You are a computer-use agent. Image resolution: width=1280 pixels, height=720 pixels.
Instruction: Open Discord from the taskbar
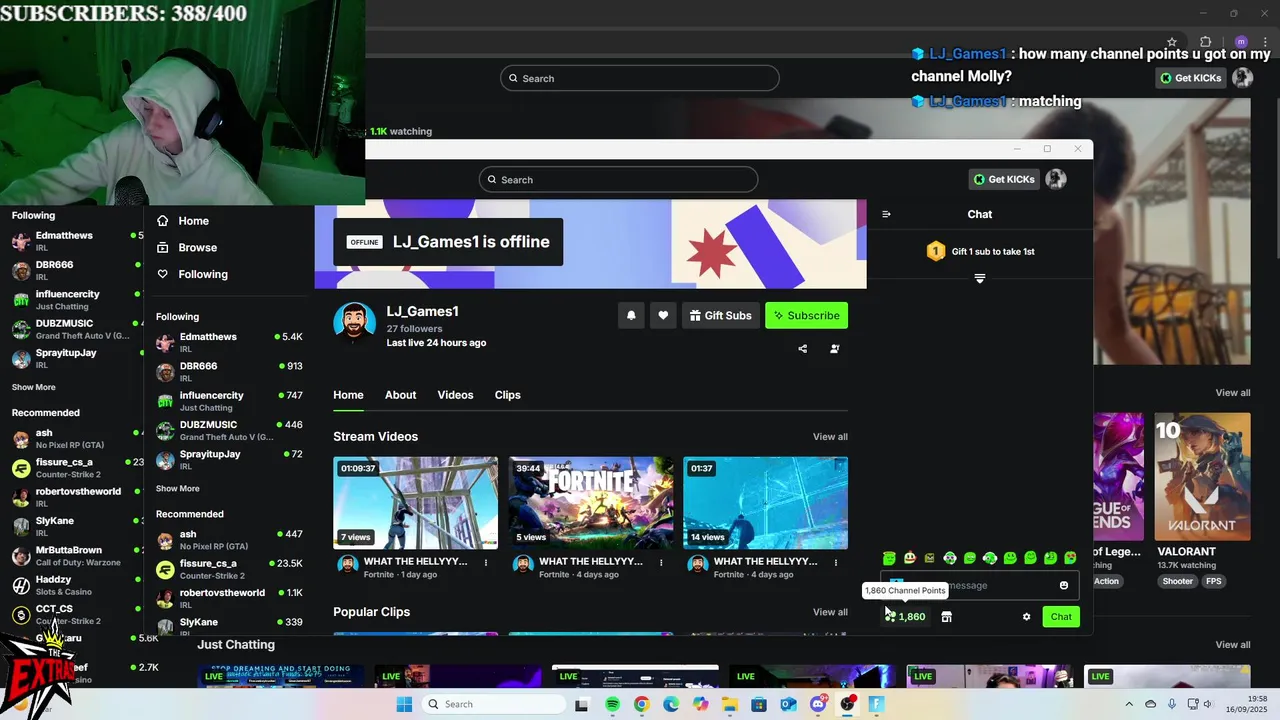tap(818, 705)
